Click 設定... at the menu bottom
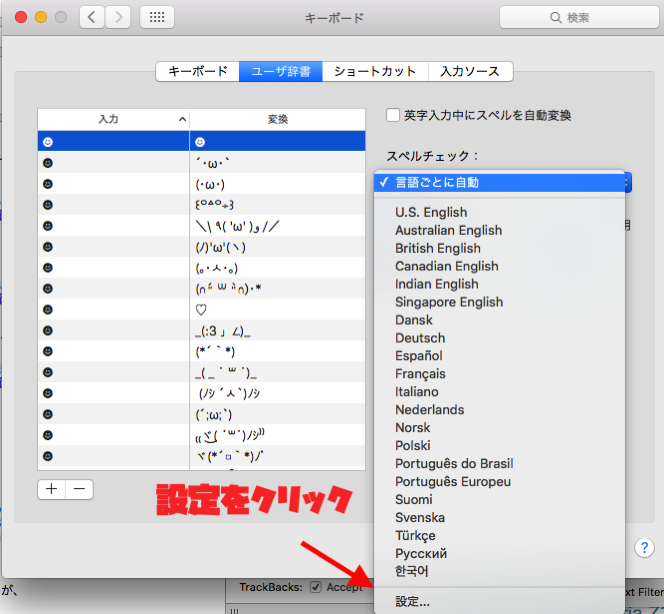The height and width of the screenshot is (614, 664). pyautogui.click(x=412, y=602)
